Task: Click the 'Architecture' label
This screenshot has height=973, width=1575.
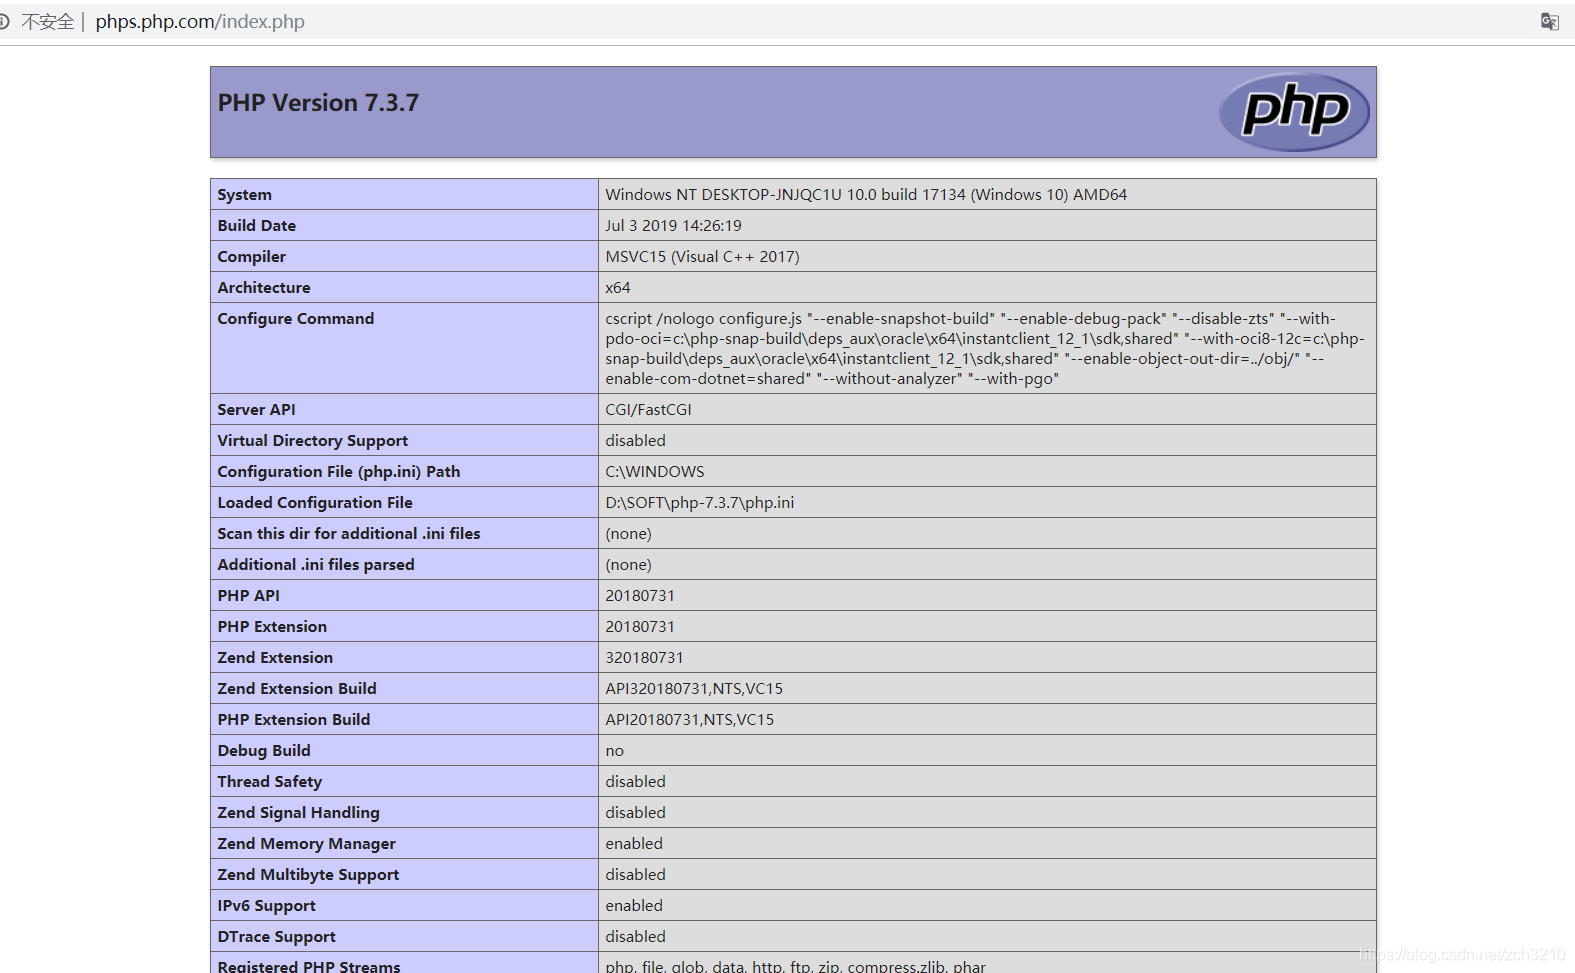Action: click(x=264, y=287)
